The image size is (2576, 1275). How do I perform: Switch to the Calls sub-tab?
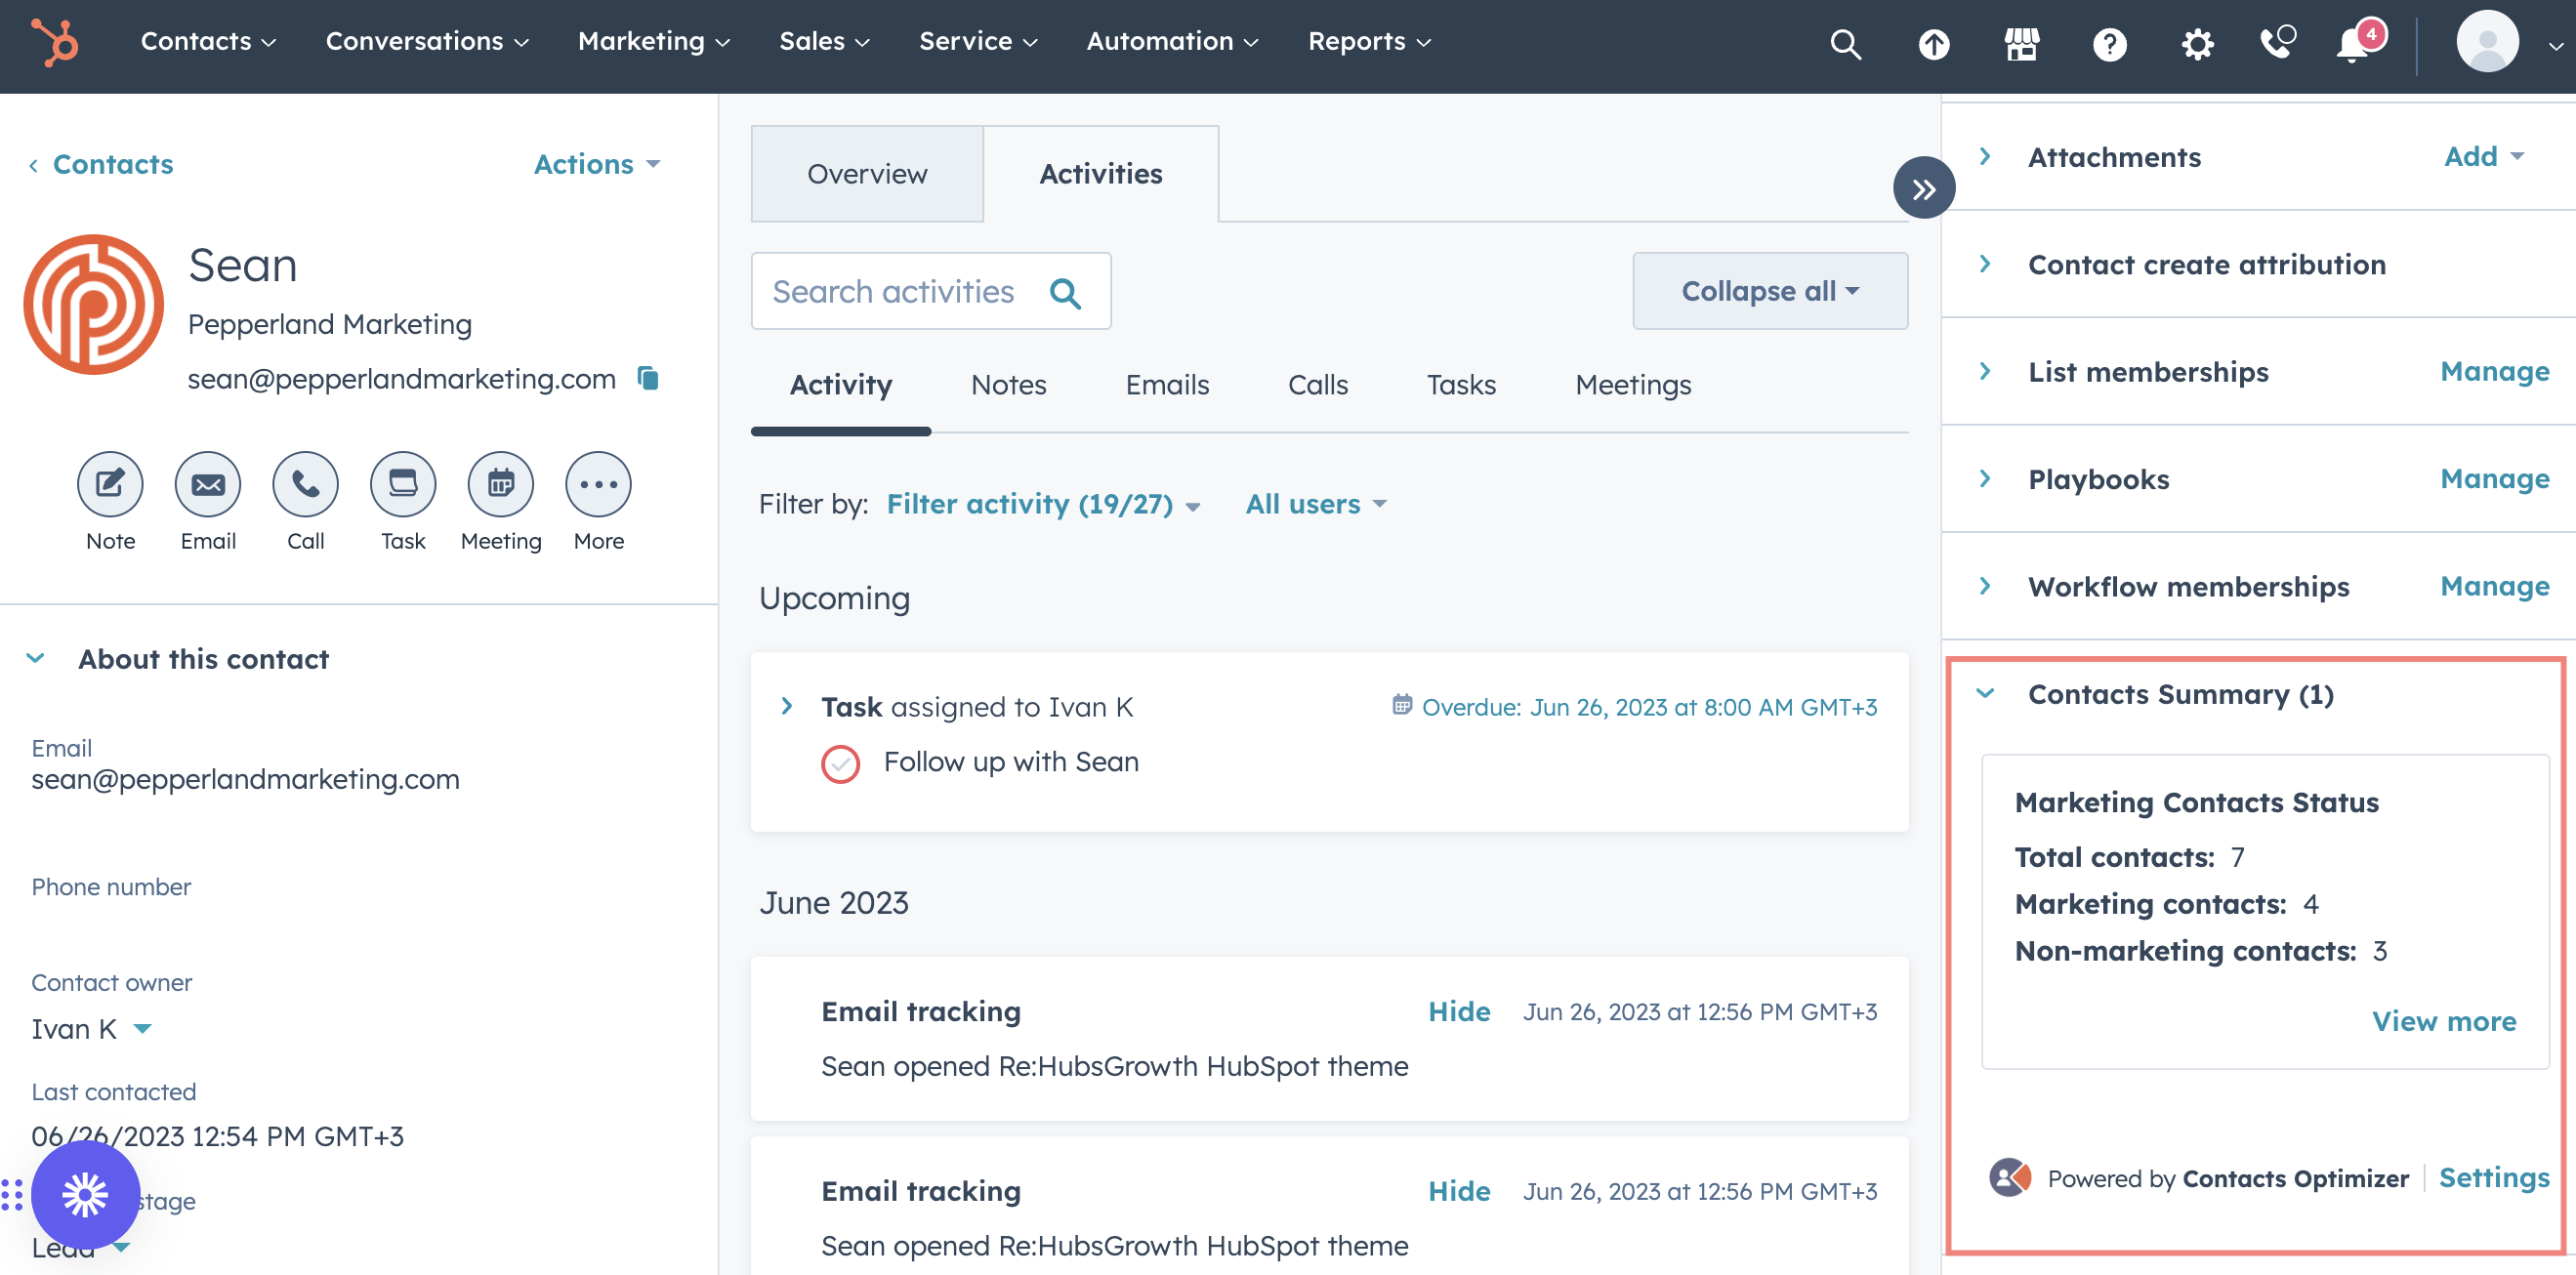1317,385
